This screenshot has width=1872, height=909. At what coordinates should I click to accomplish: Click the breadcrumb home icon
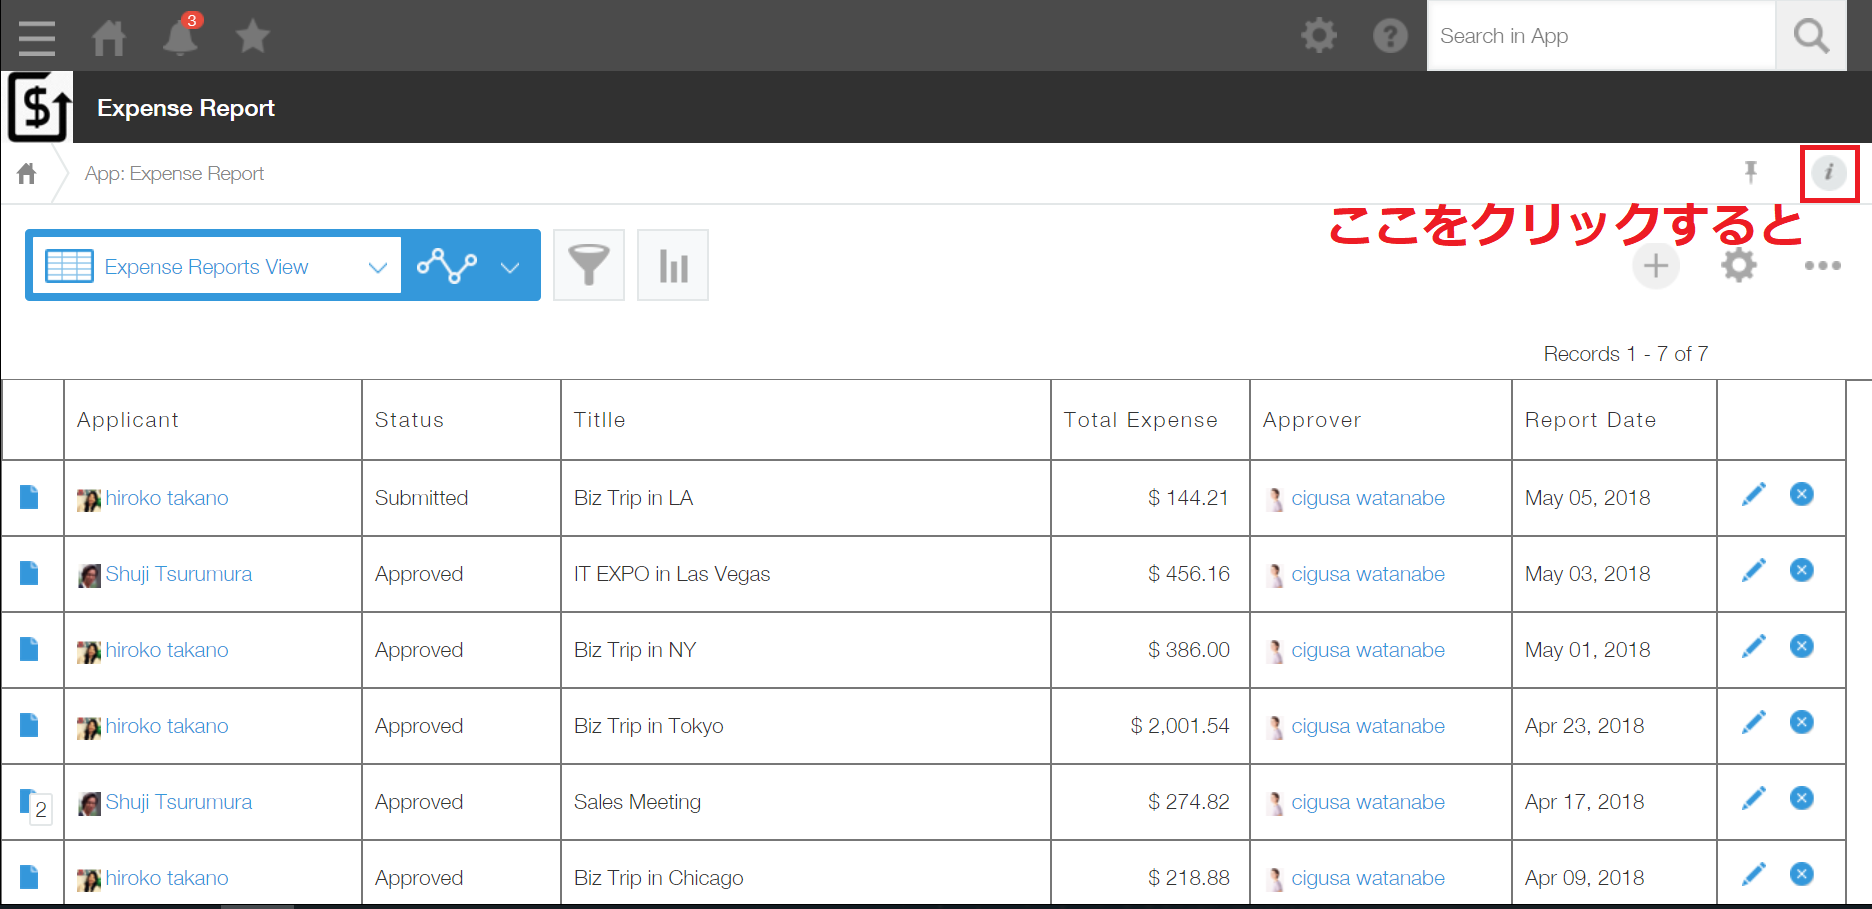point(27,174)
